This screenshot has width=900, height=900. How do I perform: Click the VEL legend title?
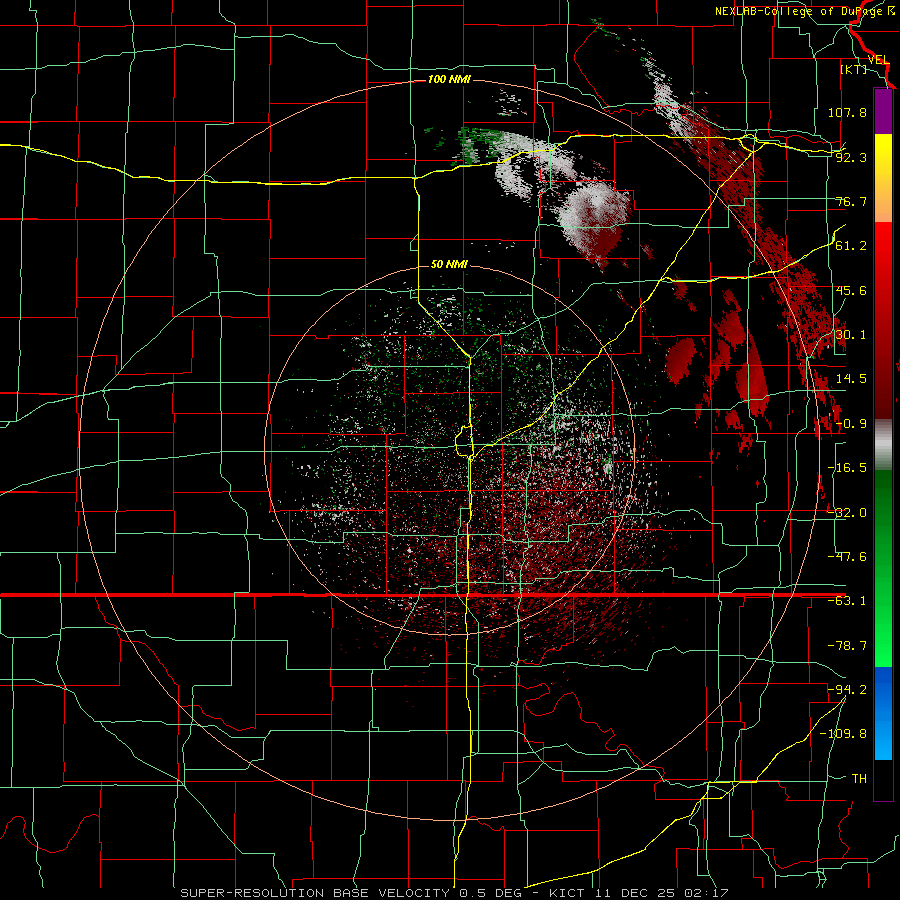pos(878,60)
